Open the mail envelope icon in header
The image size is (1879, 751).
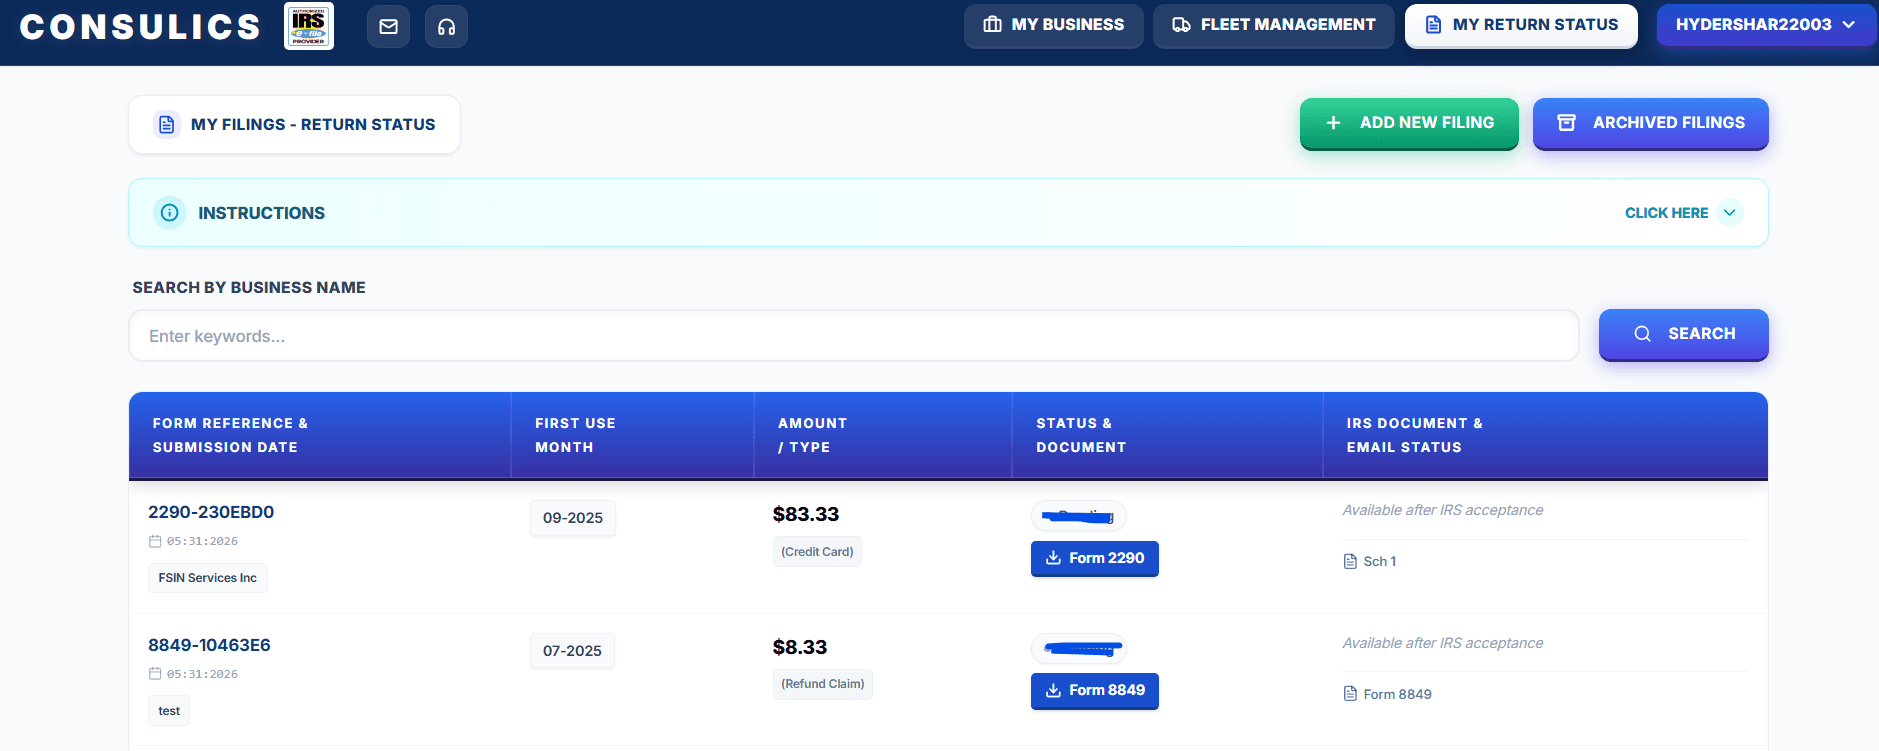[x=389, y=27]
